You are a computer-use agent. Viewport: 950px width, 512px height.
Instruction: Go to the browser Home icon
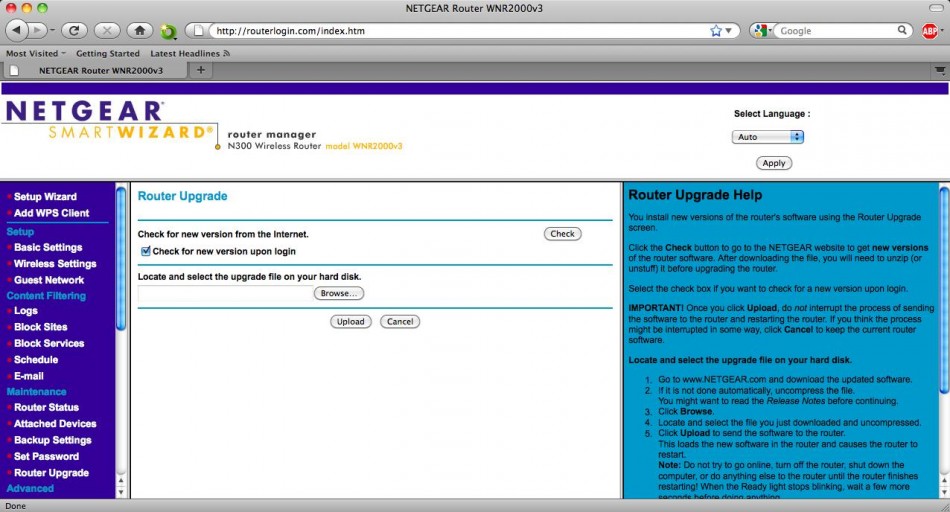coord(140,31)
